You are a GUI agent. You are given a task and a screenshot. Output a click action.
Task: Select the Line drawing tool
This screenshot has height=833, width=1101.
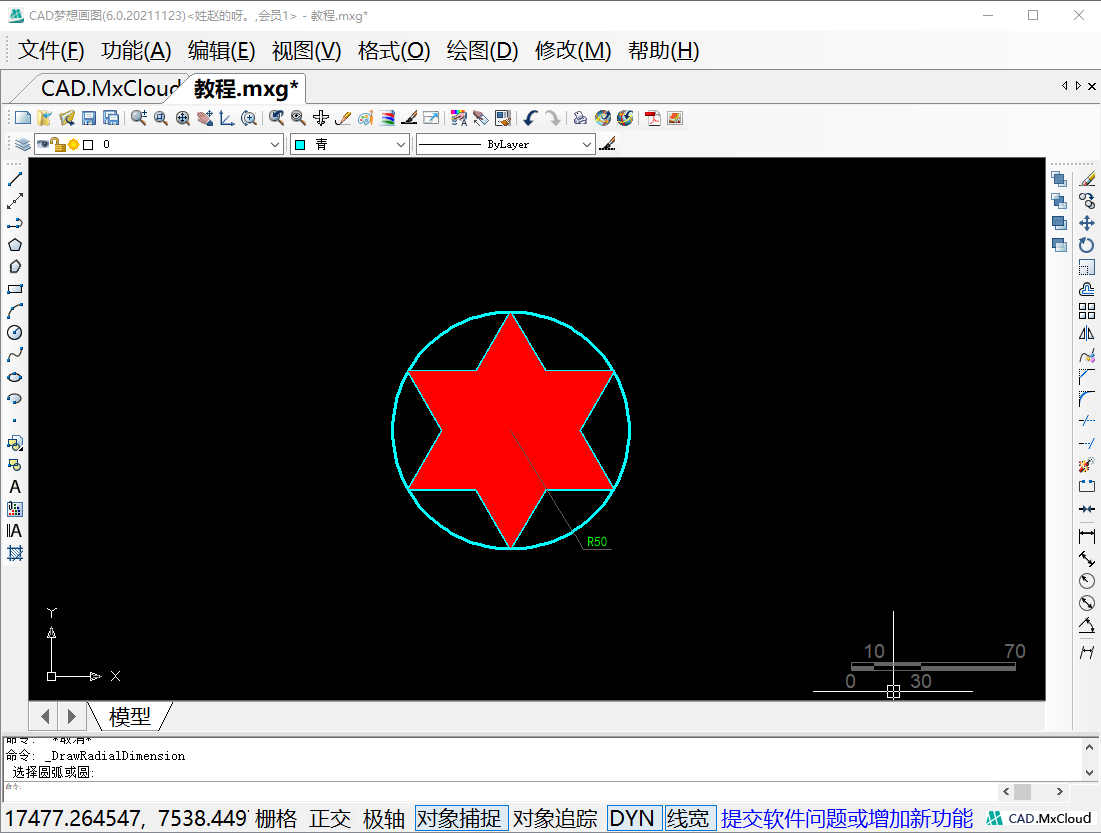click(x=15, y=179)
